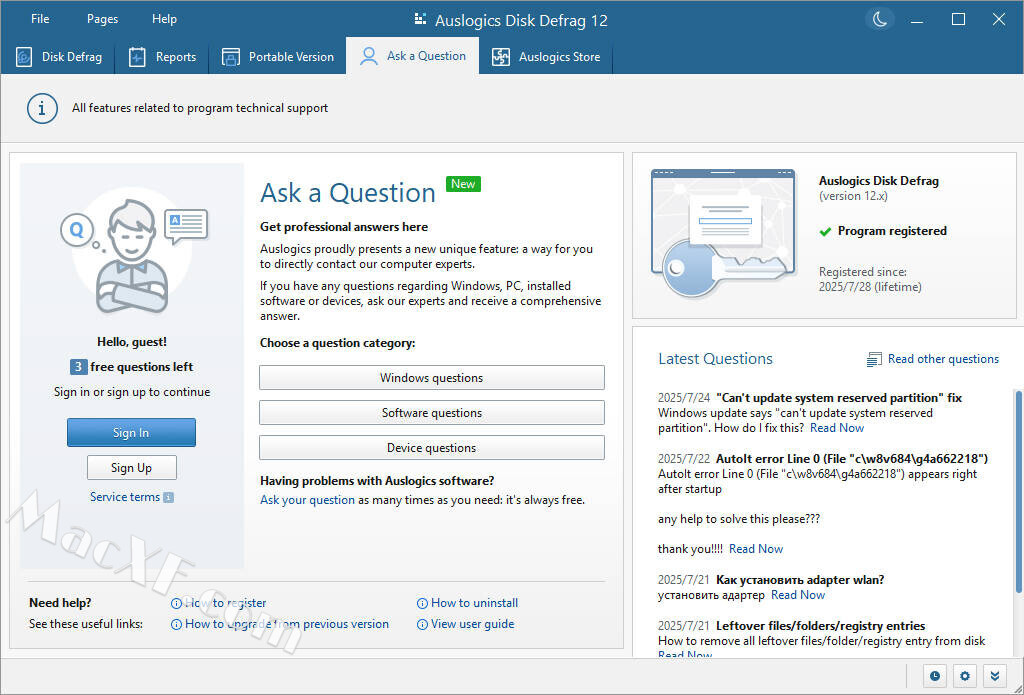Click the list icon beside Read other questions
1024x695 pixels.
click(x=874, y=359)
